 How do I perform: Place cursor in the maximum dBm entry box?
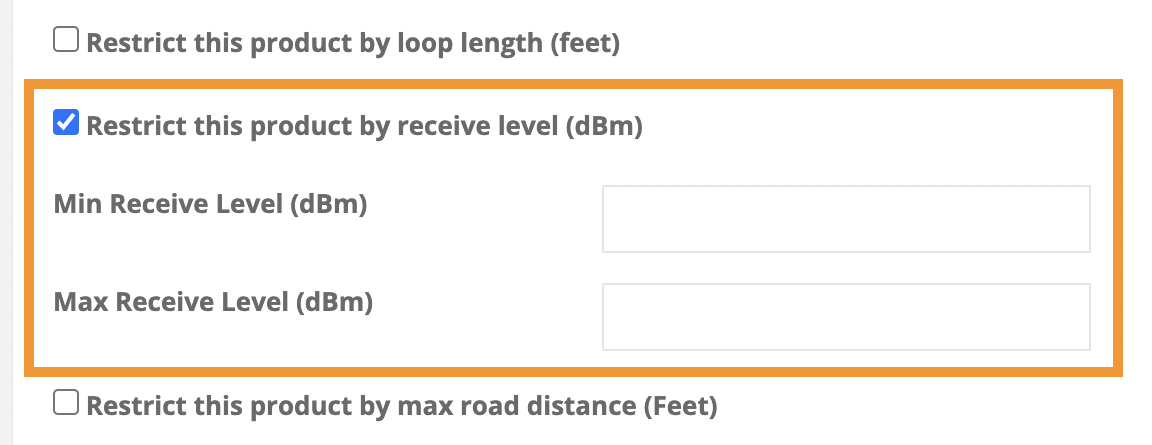[845, 317]
